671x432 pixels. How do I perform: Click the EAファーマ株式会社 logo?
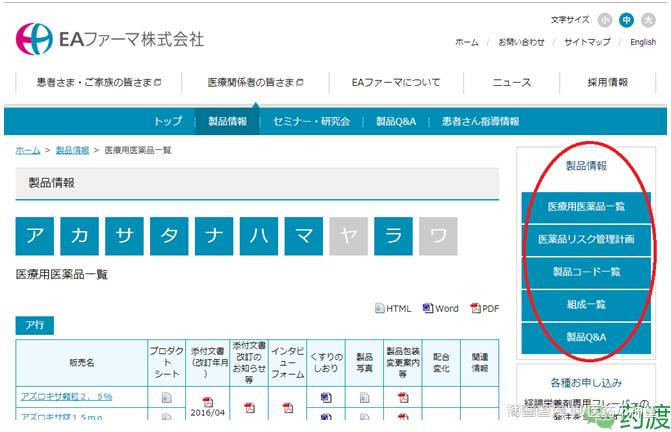point(110,39)
